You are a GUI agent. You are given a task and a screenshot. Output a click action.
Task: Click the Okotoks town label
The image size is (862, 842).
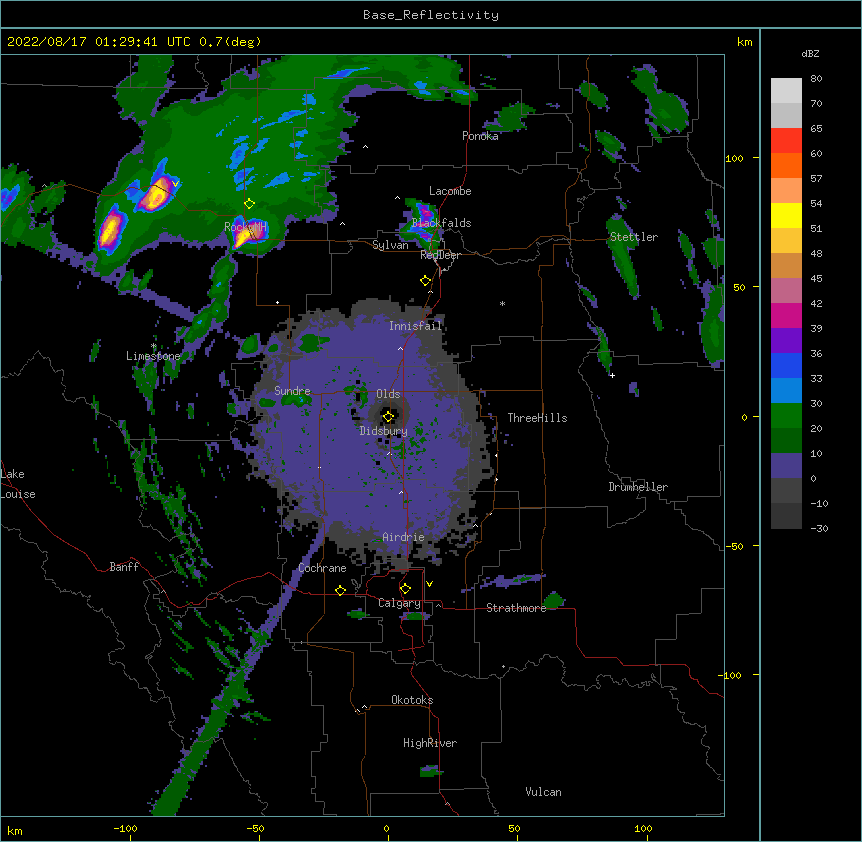[x=412, y=700]
